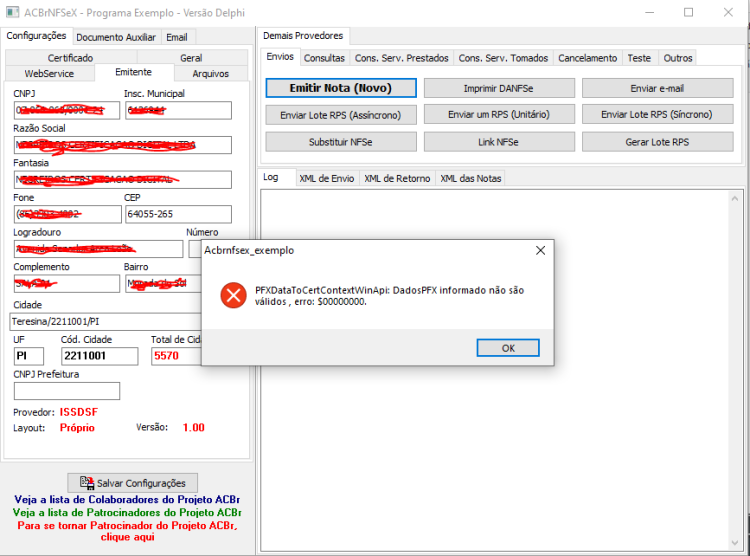The width and height of the screenshot is (750, 556).
Task: Select the Certificado configuration tab
Action: point(70,57)
